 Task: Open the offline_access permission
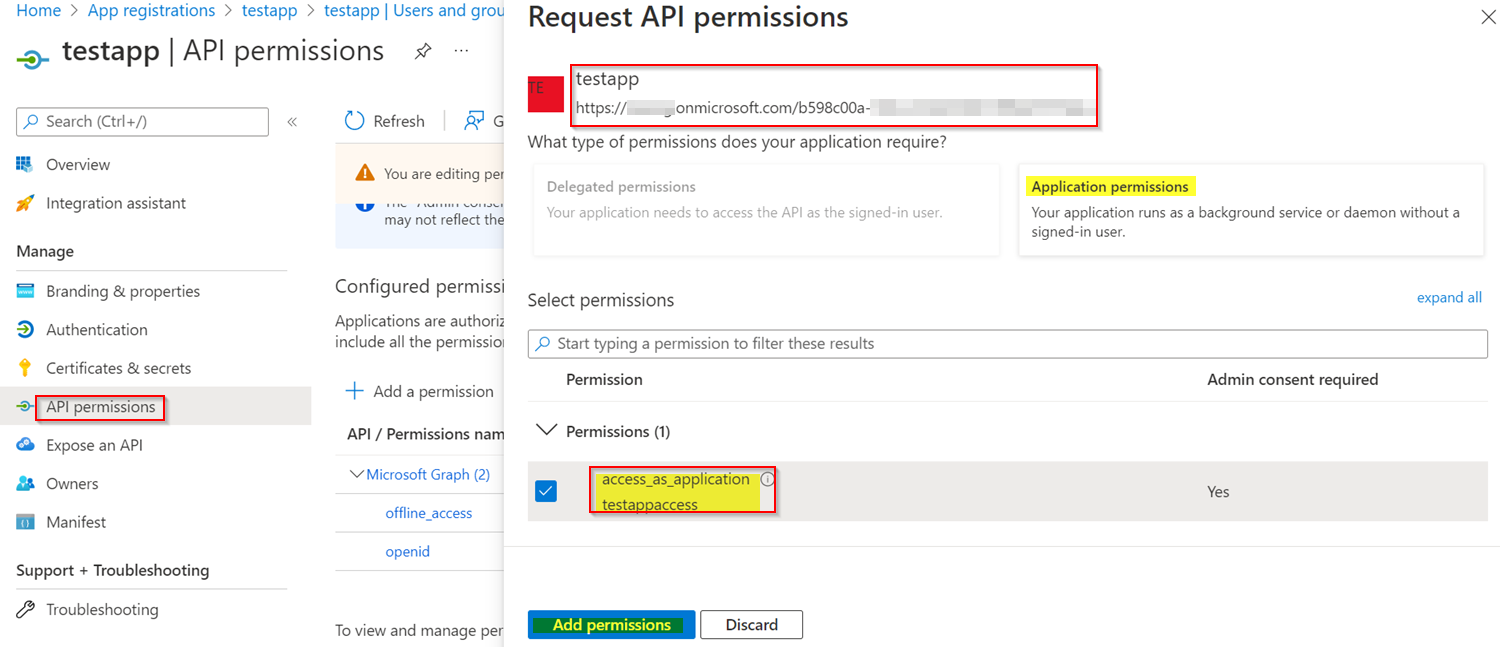click(x=429, y=512)
